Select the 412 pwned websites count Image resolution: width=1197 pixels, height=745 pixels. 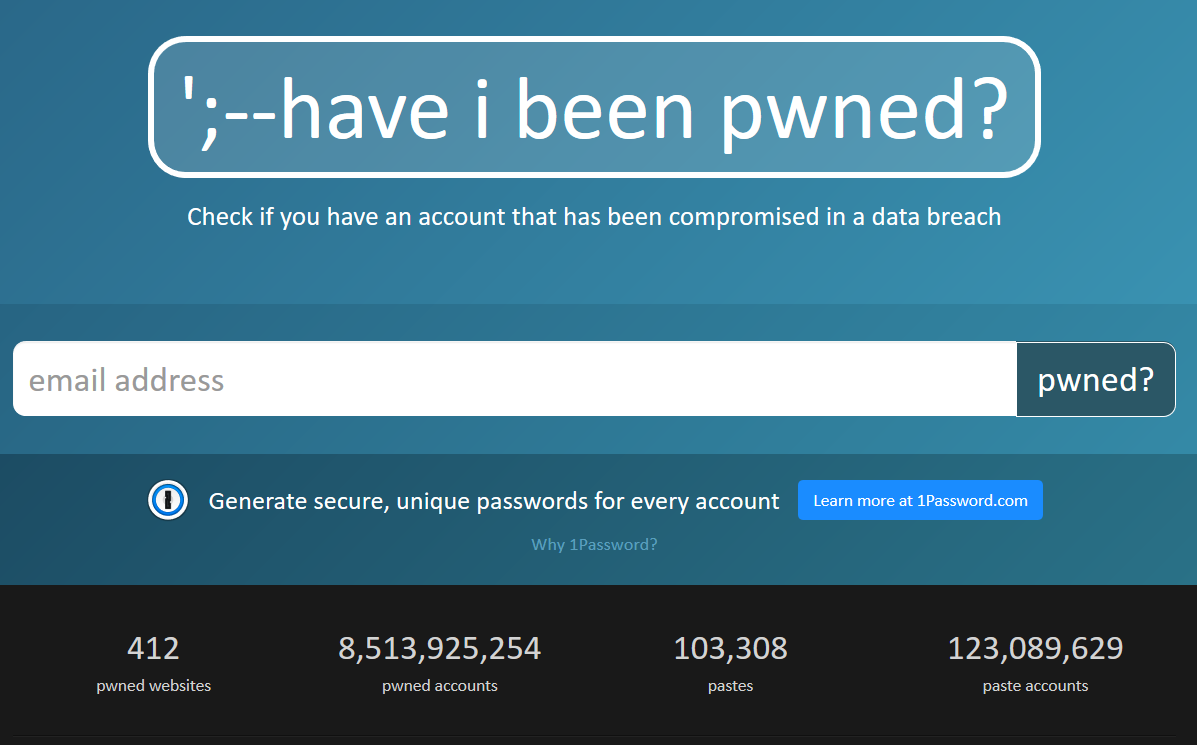point(153,648)
